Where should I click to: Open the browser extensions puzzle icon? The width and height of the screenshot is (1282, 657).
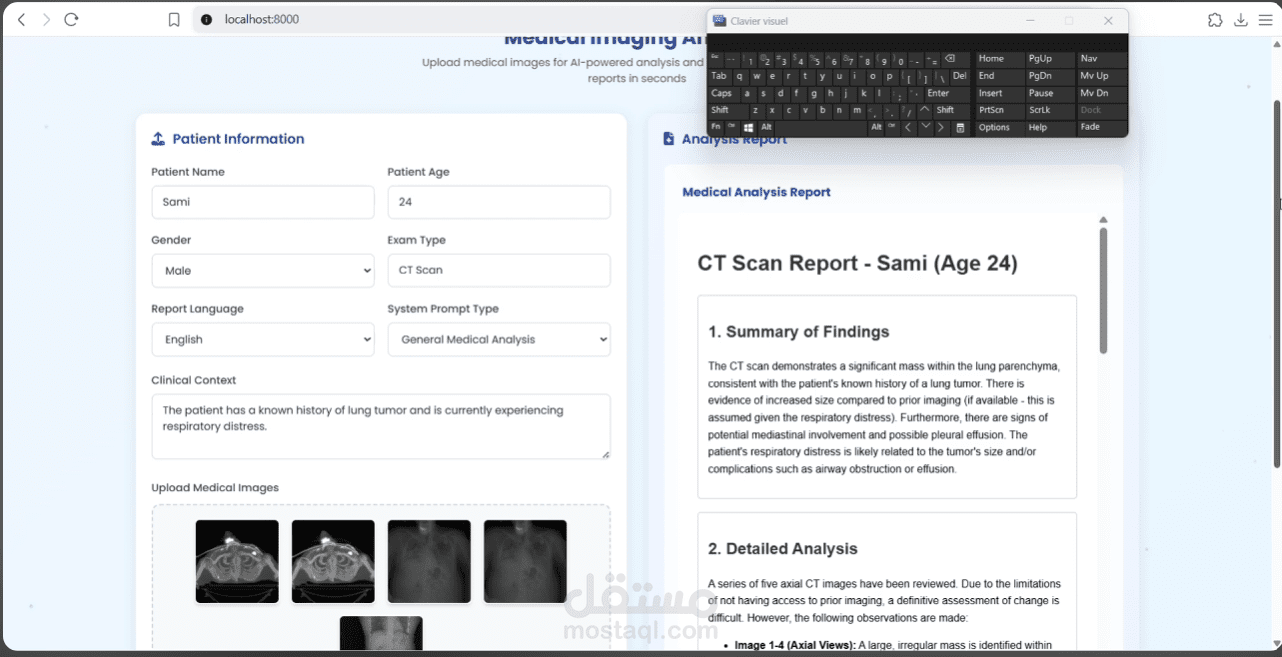1215,20
